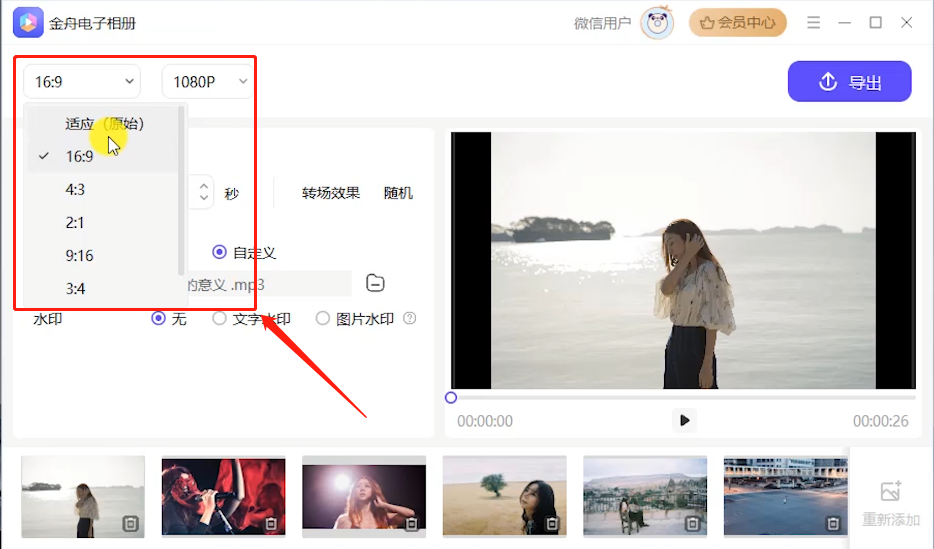Choose the 4:3 ratio option

102,189
